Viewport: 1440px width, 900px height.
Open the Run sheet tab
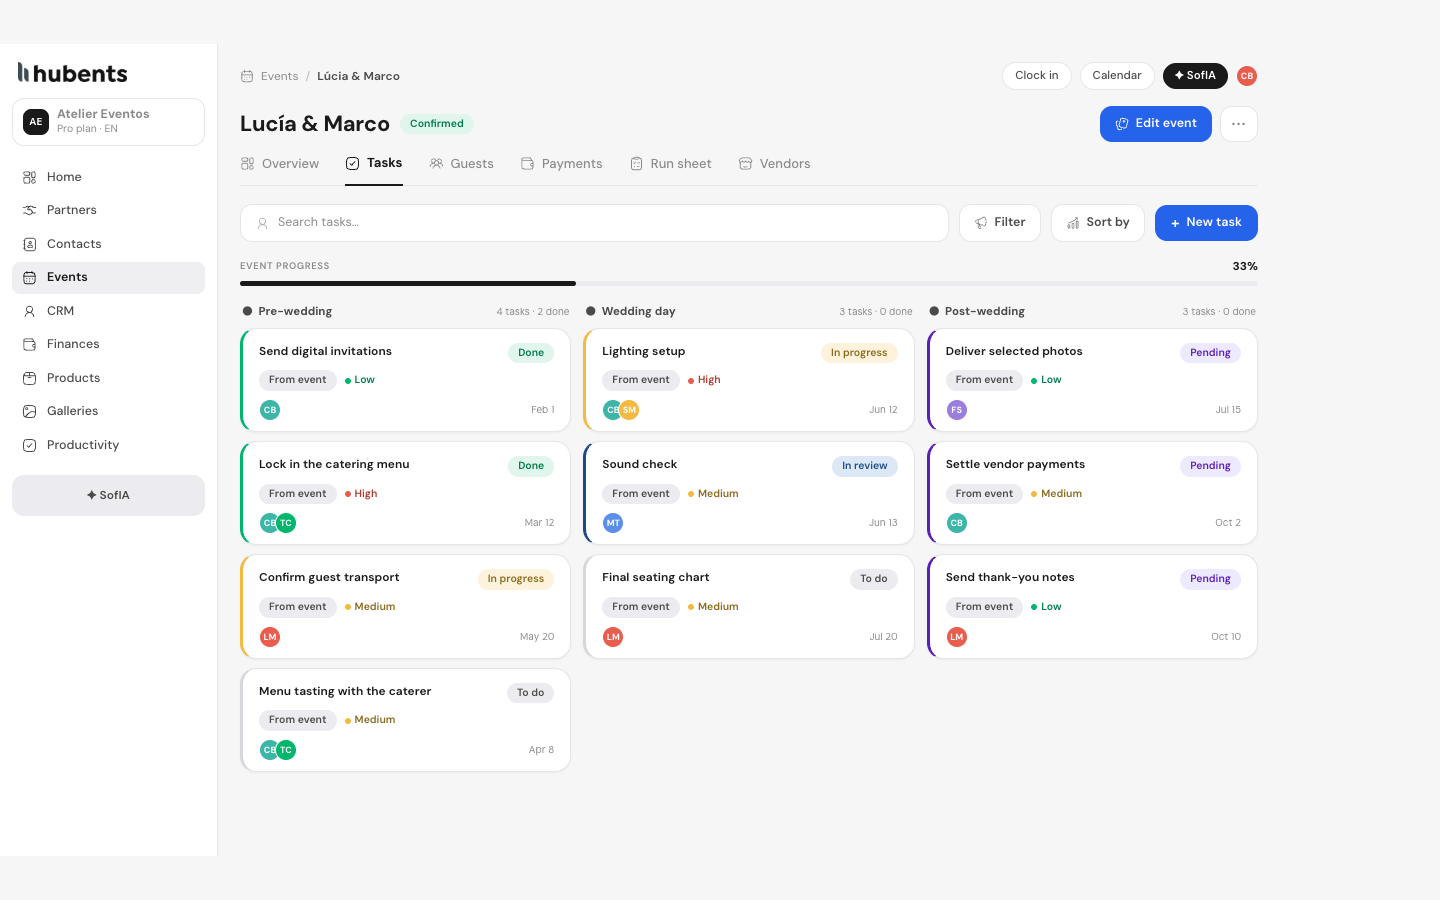pos(670,164)
